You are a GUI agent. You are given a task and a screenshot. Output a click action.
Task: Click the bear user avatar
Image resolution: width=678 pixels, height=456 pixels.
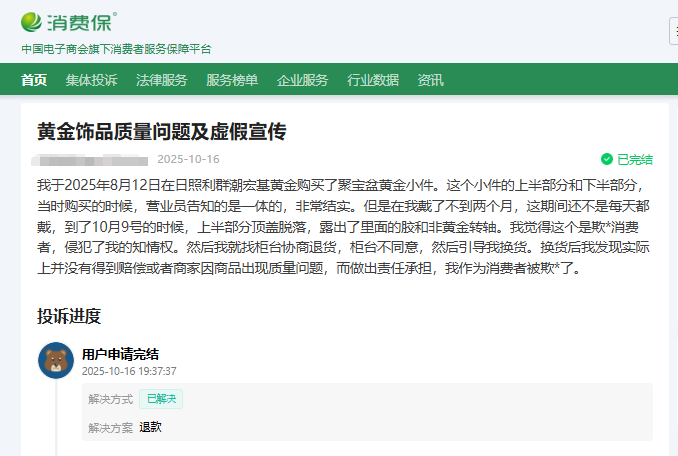point(56,361)
